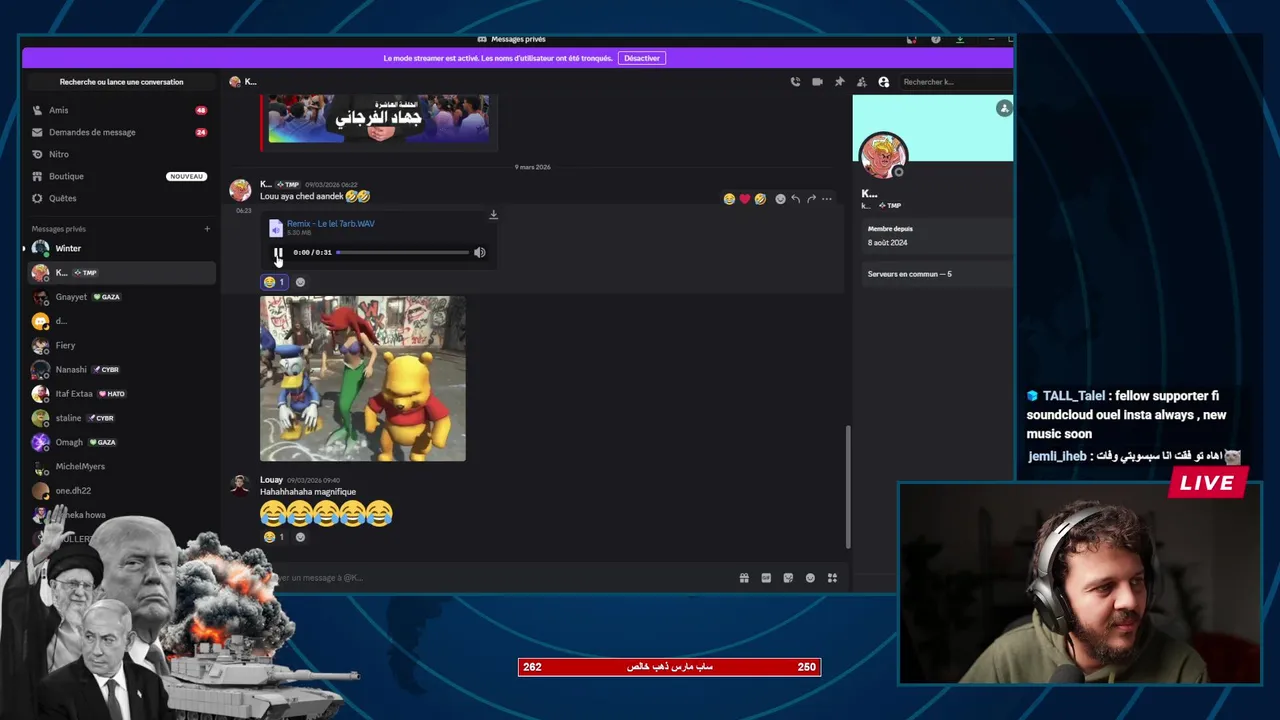Click Louay's username in the chat
1280x720 pixels.
(x=271, y=480)
